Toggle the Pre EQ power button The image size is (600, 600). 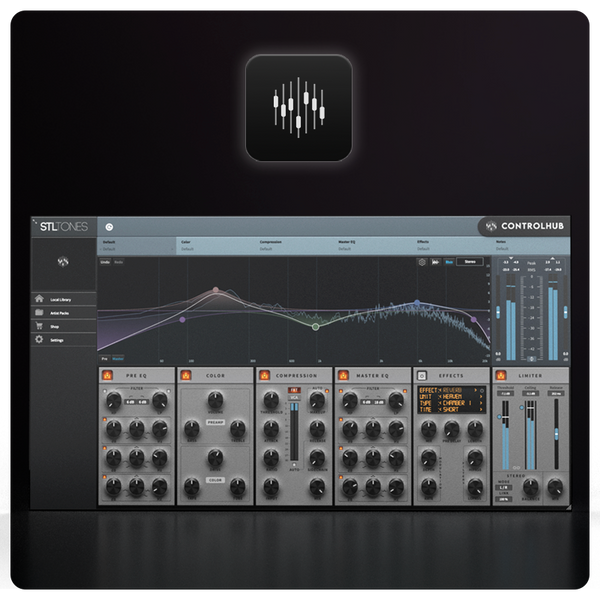click(x=108, y=375)
